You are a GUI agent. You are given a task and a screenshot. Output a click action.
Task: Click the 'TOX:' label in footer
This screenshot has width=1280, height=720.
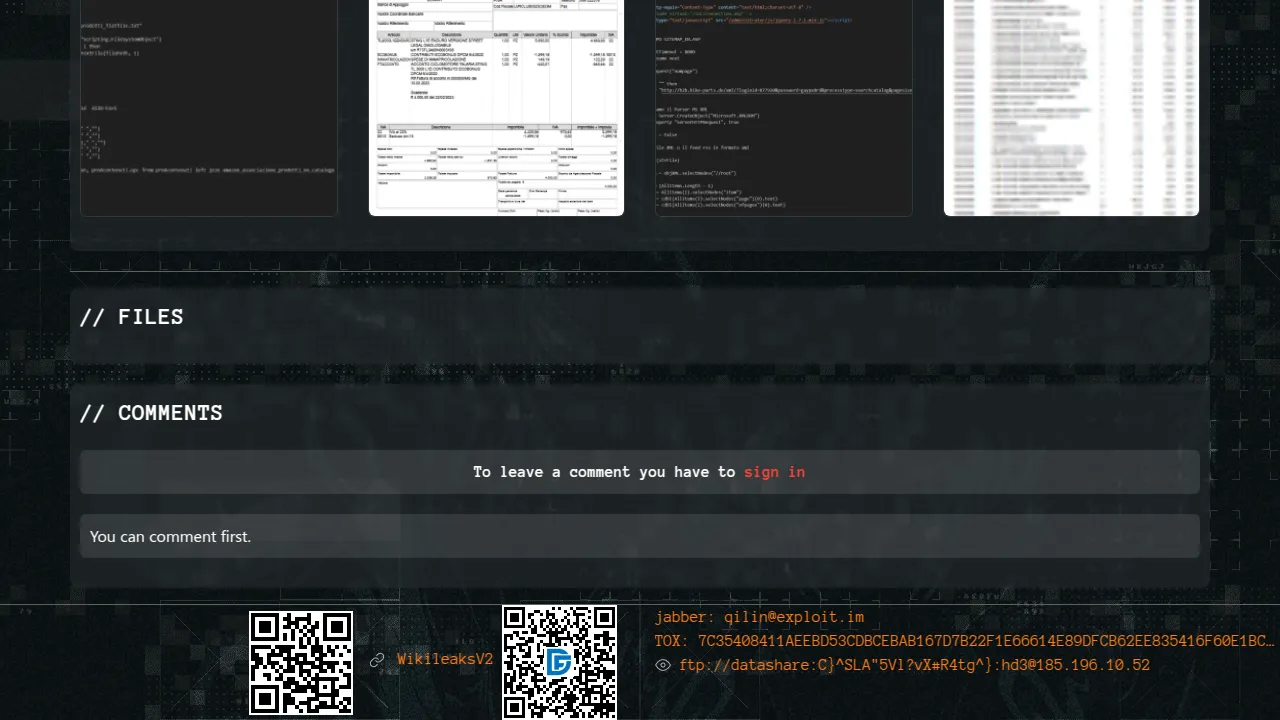[x=672, y=641]
